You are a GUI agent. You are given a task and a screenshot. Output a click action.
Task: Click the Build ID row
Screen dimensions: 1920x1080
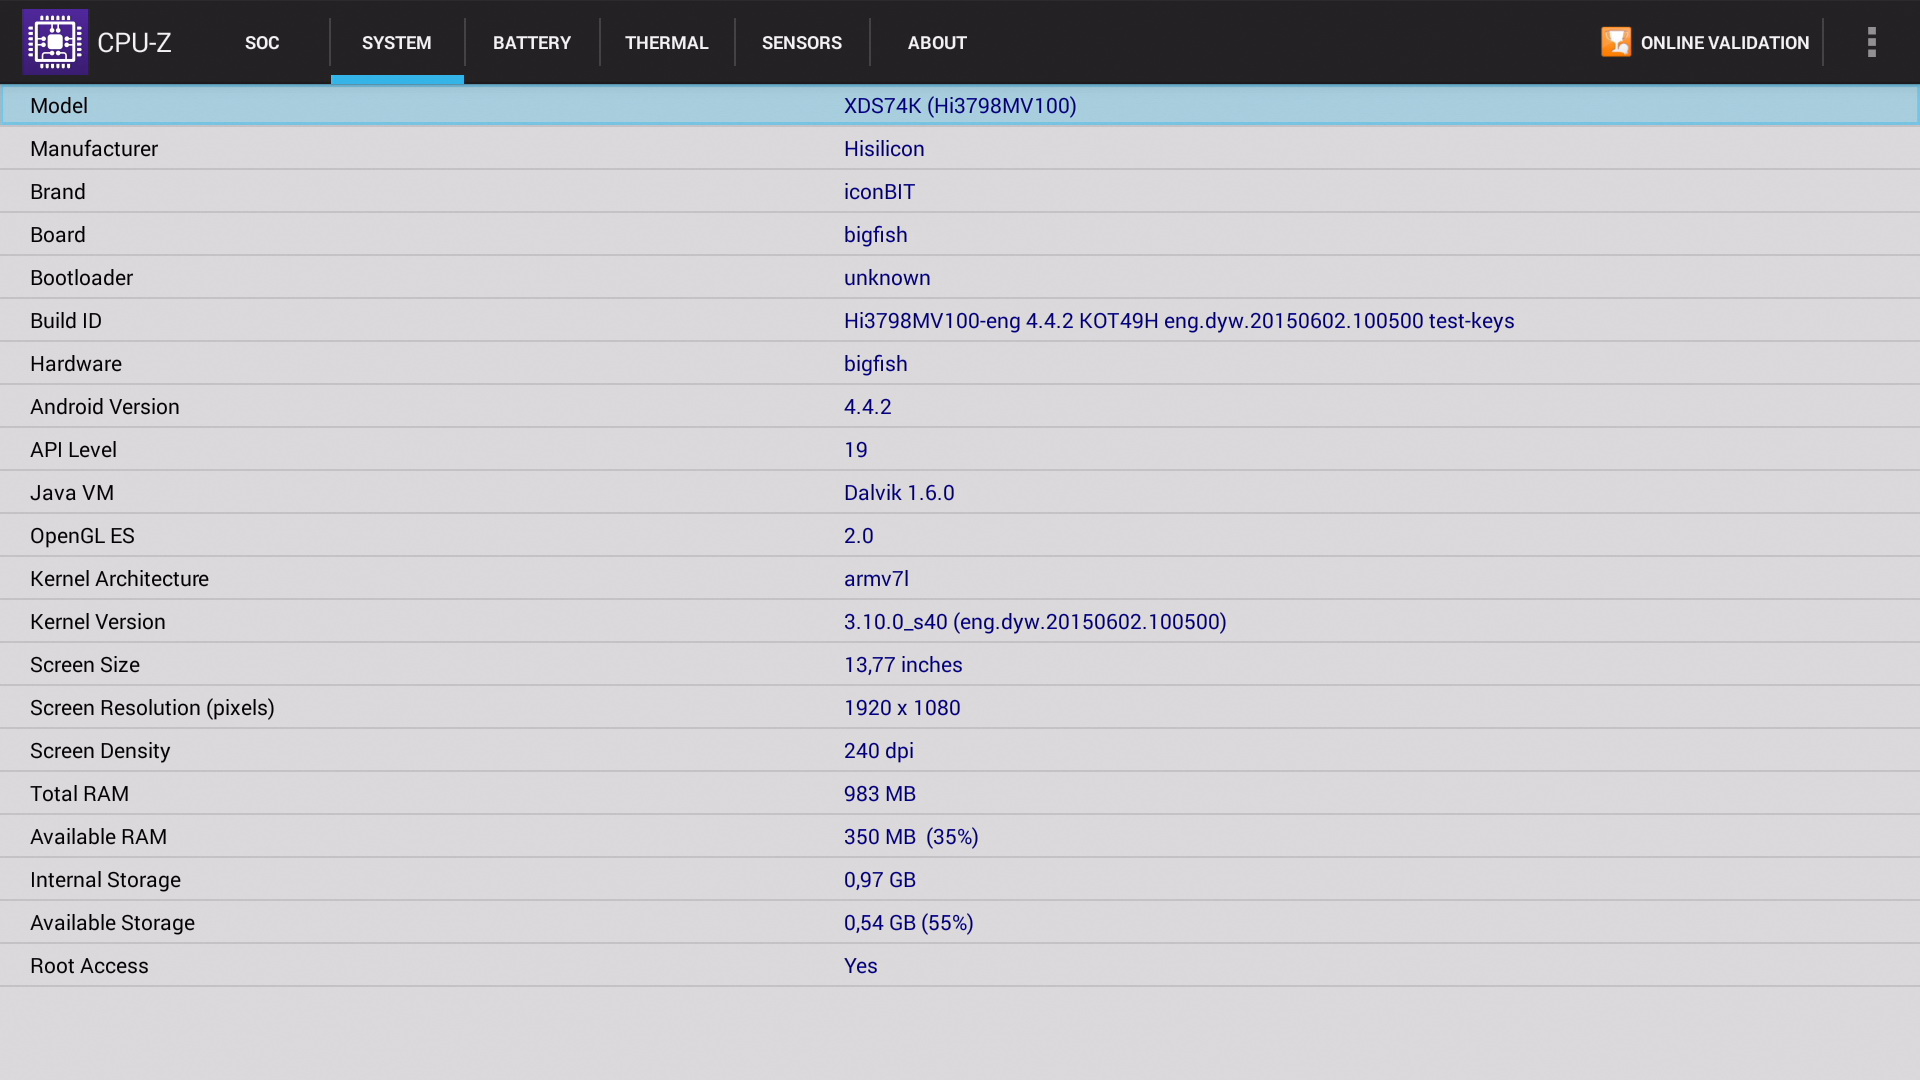pyautogui.click(x=960, y=321)
